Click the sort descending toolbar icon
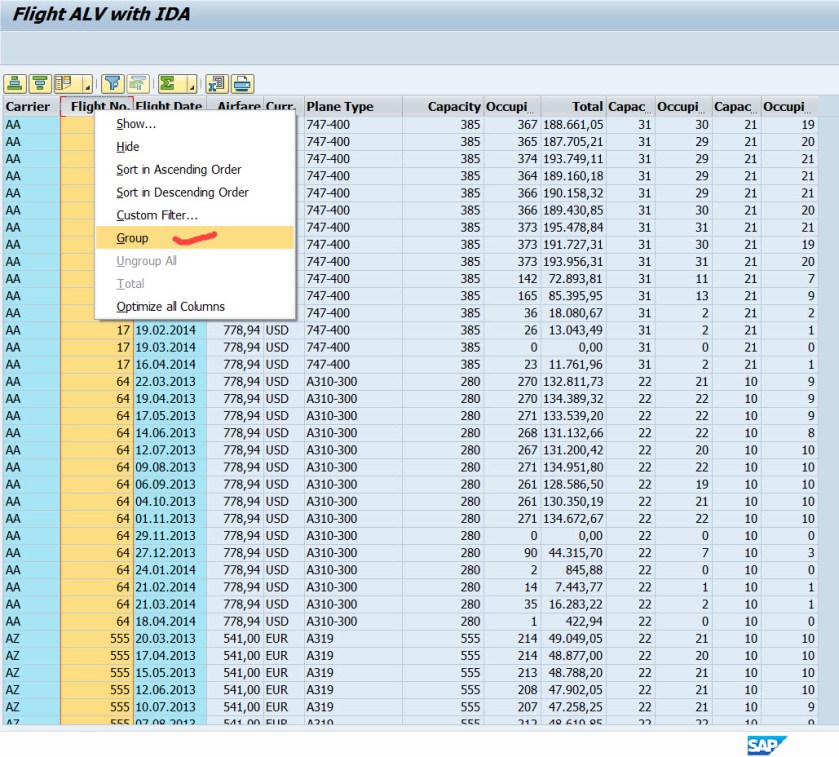 point(39,84)
